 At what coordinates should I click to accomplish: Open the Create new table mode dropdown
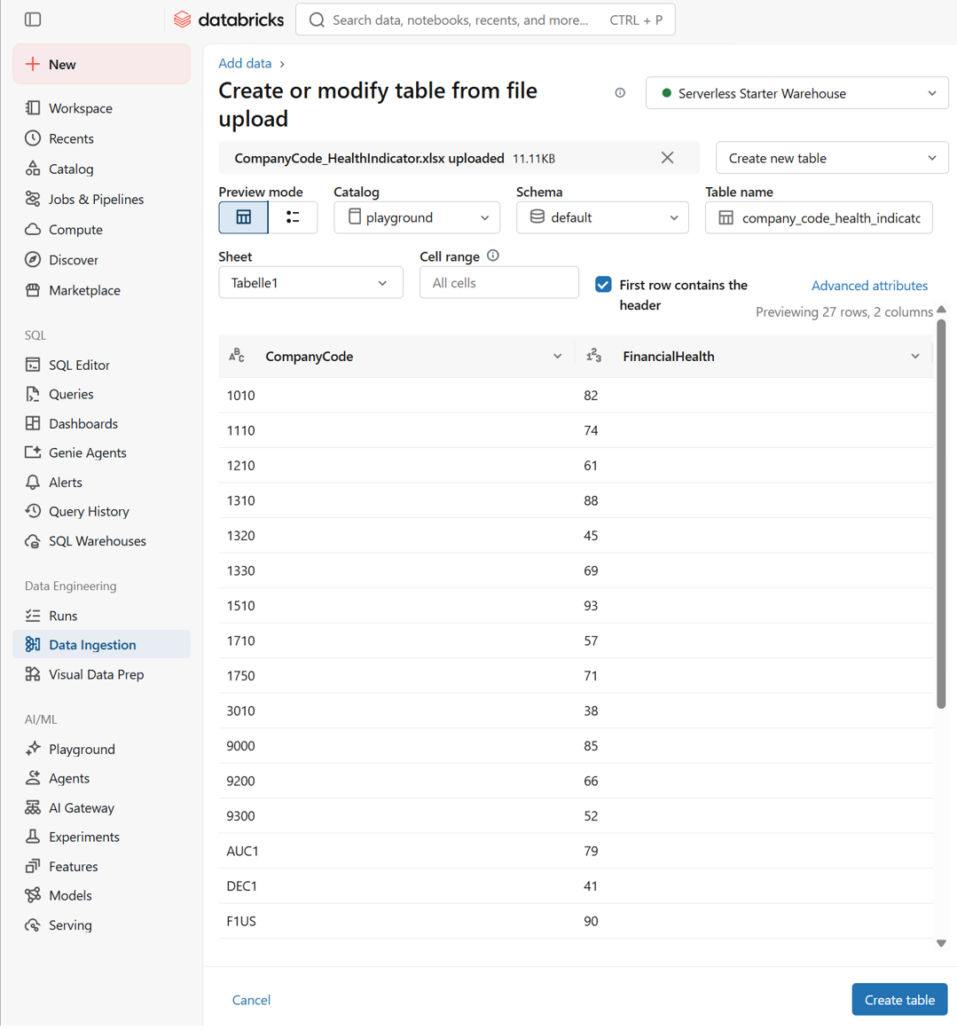(x=832, y=158)
